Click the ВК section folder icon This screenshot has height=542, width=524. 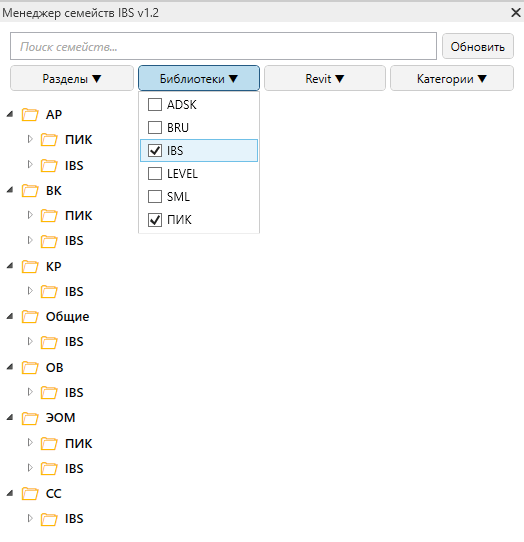(30, 190)
